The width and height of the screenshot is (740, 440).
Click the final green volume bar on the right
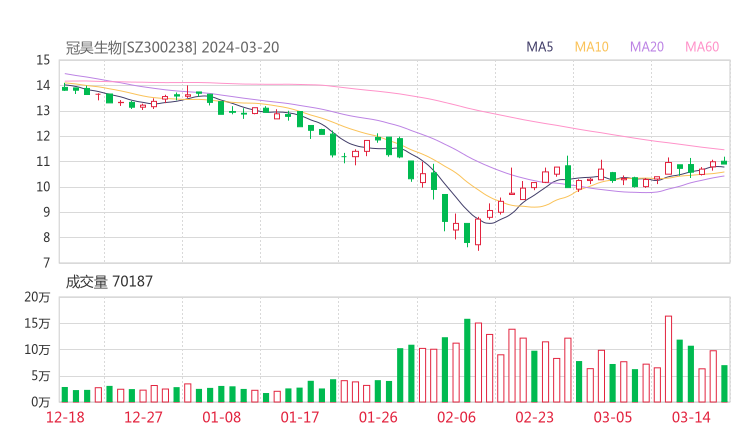724,384
